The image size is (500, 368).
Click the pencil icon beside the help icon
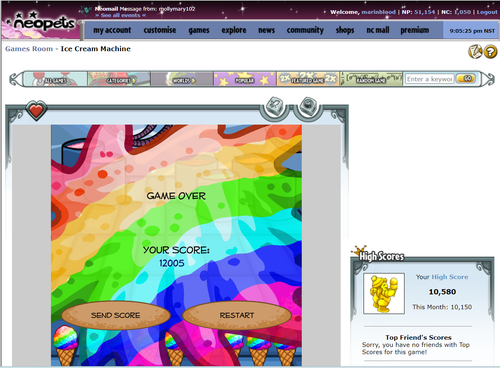(x=475, y=51)
